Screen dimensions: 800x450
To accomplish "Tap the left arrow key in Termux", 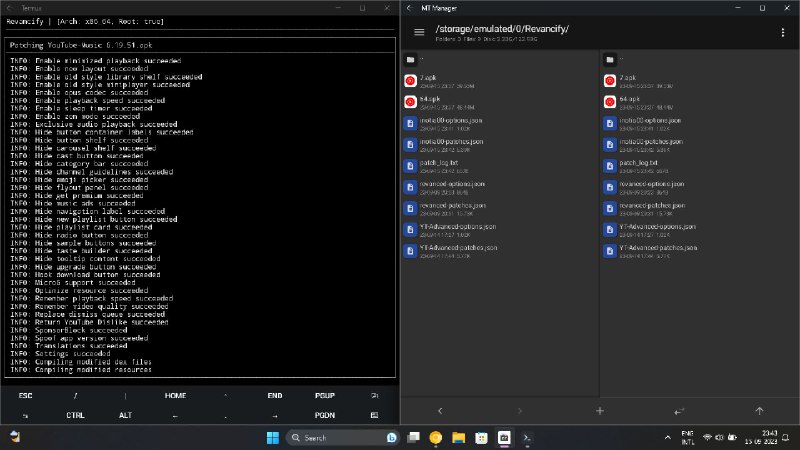I will click(175, 416).
